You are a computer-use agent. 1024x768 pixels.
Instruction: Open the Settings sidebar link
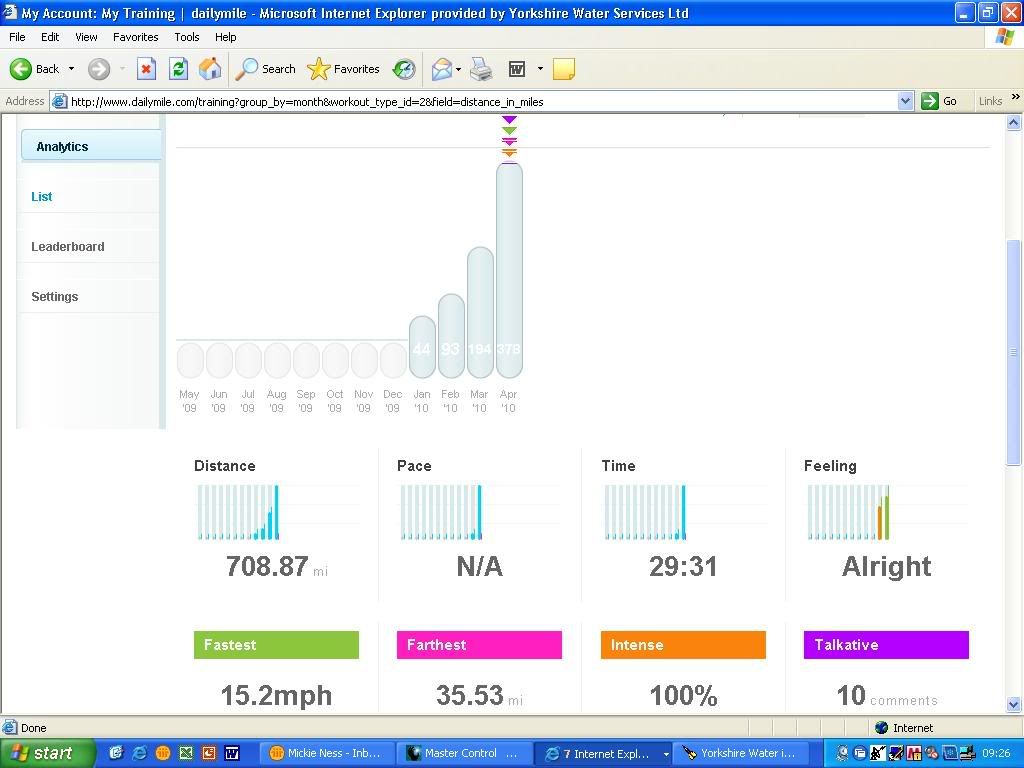55,296
